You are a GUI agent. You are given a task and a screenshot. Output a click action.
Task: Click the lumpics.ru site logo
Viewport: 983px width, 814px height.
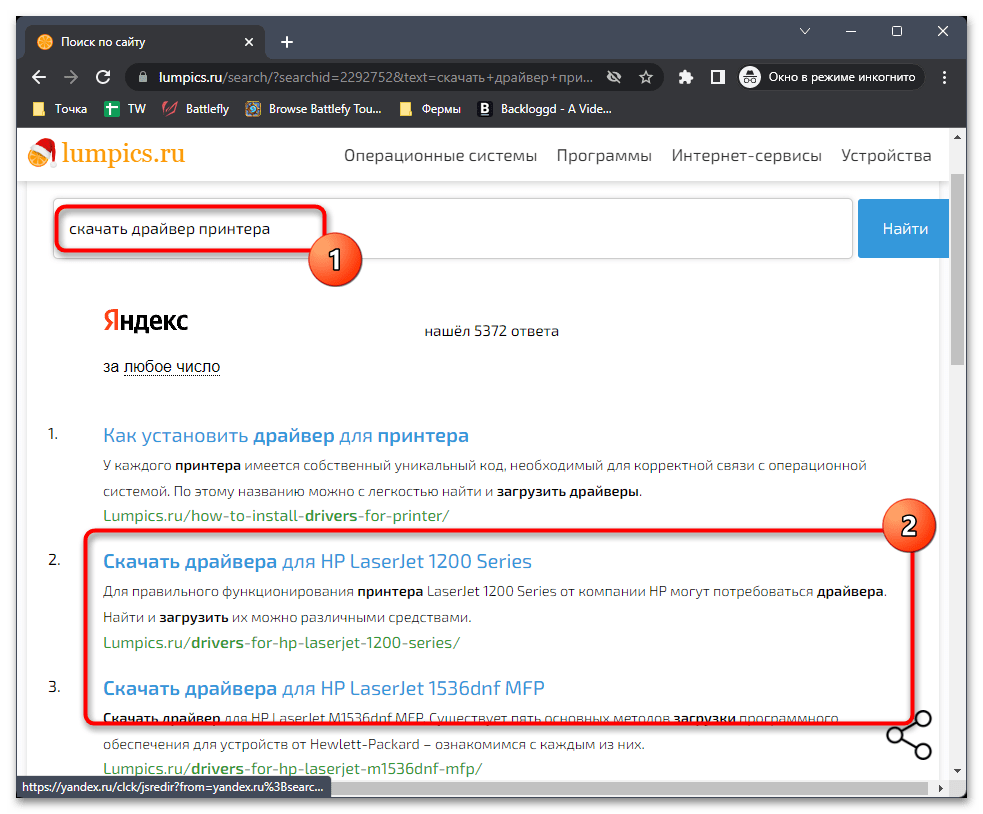106,154
